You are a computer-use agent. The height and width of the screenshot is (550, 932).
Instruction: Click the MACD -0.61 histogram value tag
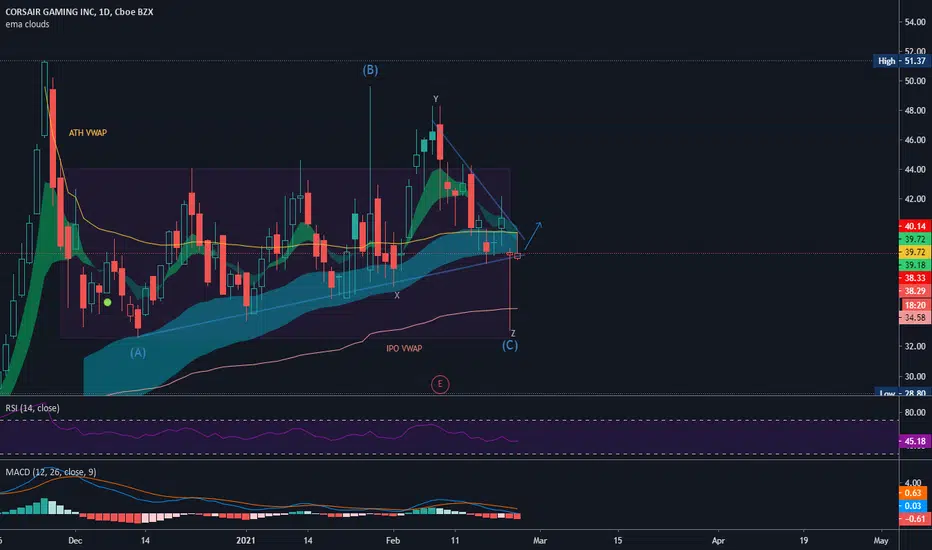(914, 519)
